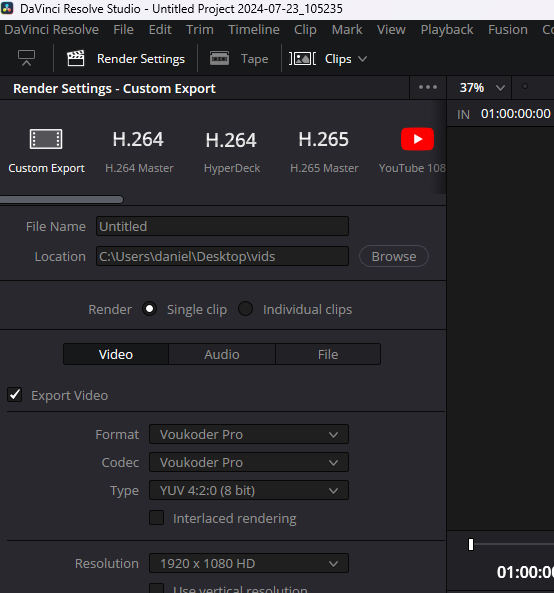Click the Clips thumbnail view icon
This screenshot has width=554, height=593.
pos(302,59)
